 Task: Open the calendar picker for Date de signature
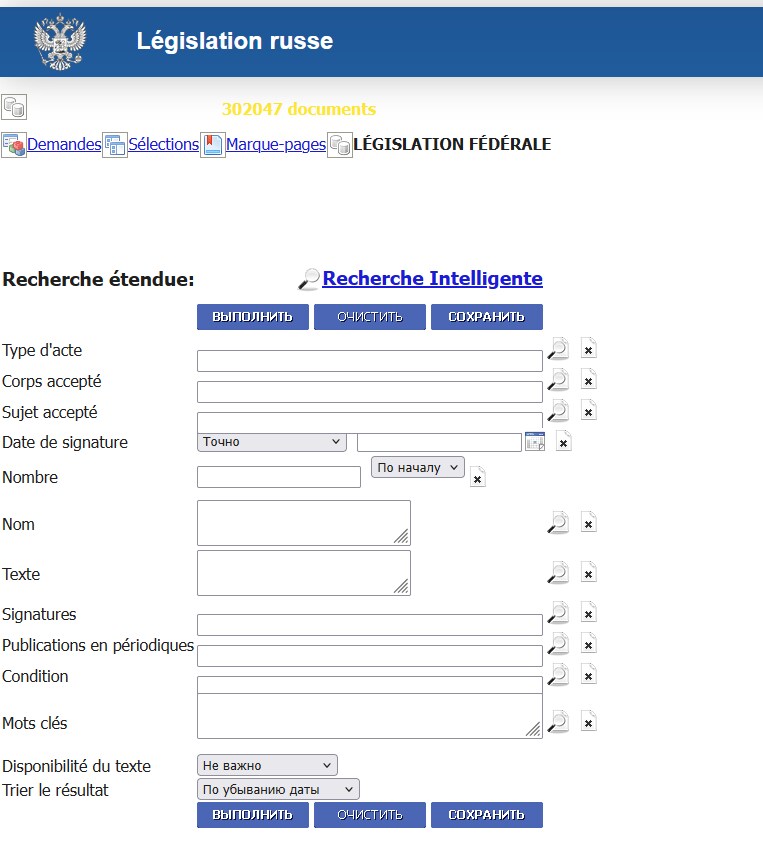point(535,442)
